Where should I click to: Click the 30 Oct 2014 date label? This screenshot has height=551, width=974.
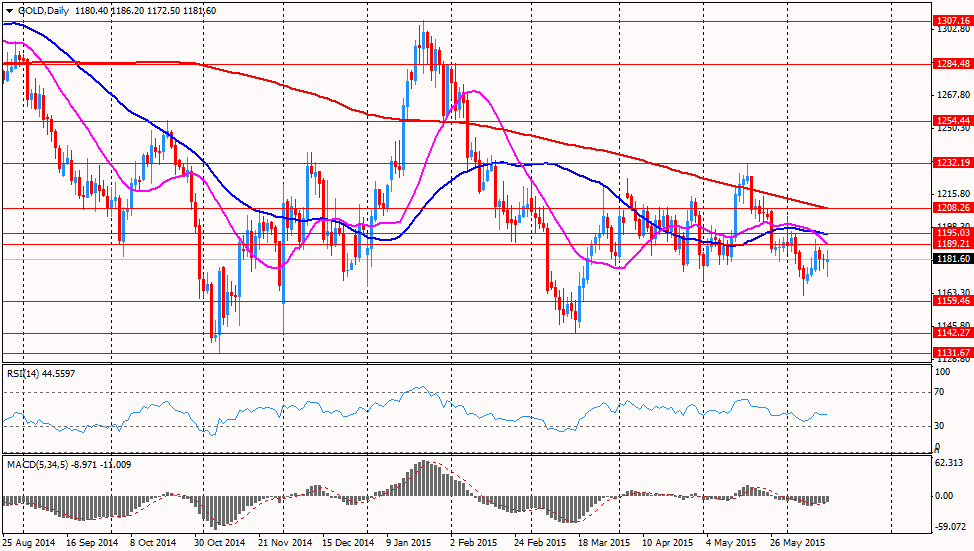tap(219, 542)
